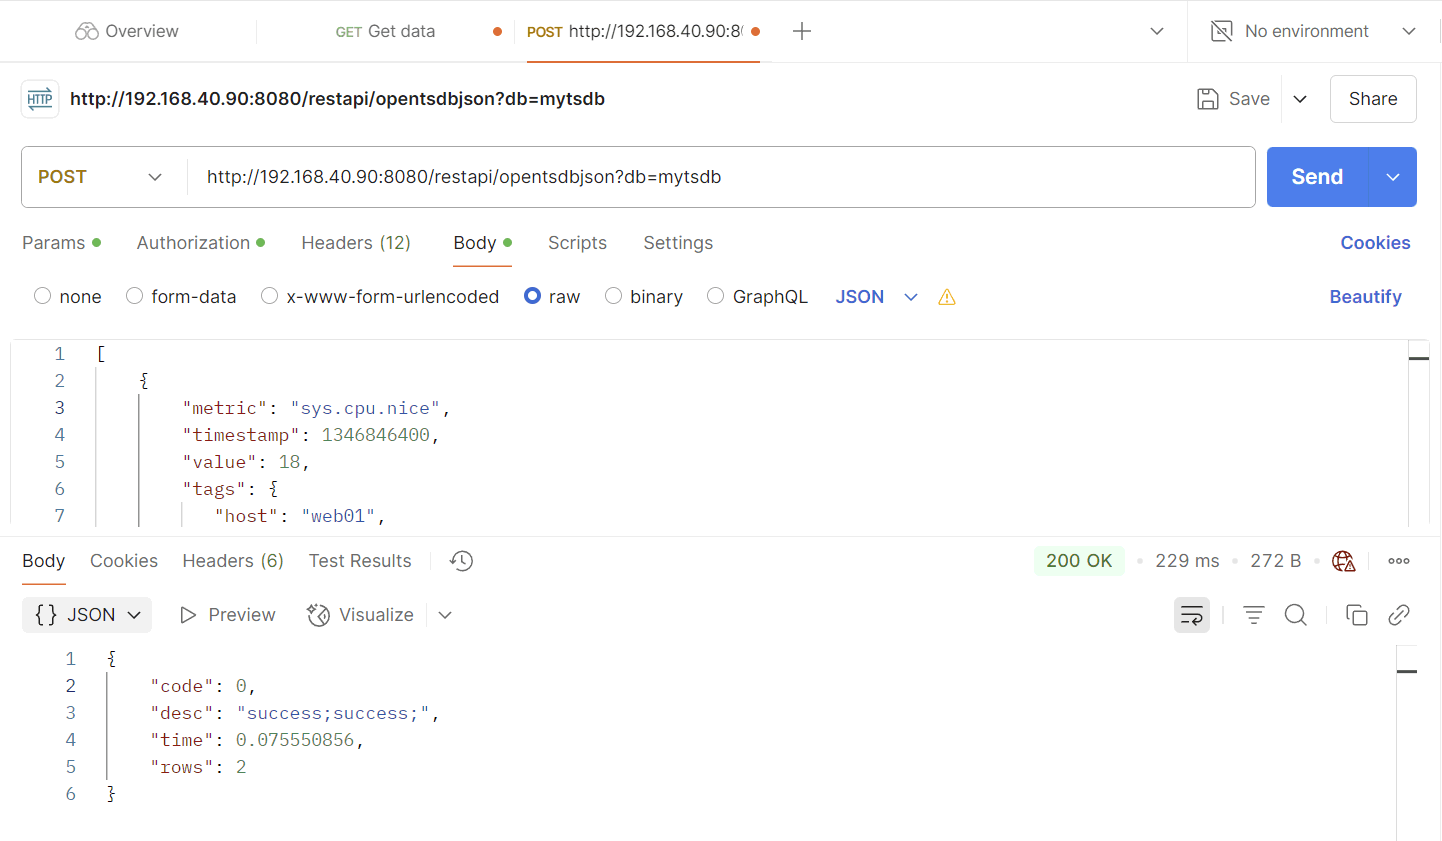Open the response more options ellipsis
This screenshot has width=1442, height=841.
point(1399,561)
